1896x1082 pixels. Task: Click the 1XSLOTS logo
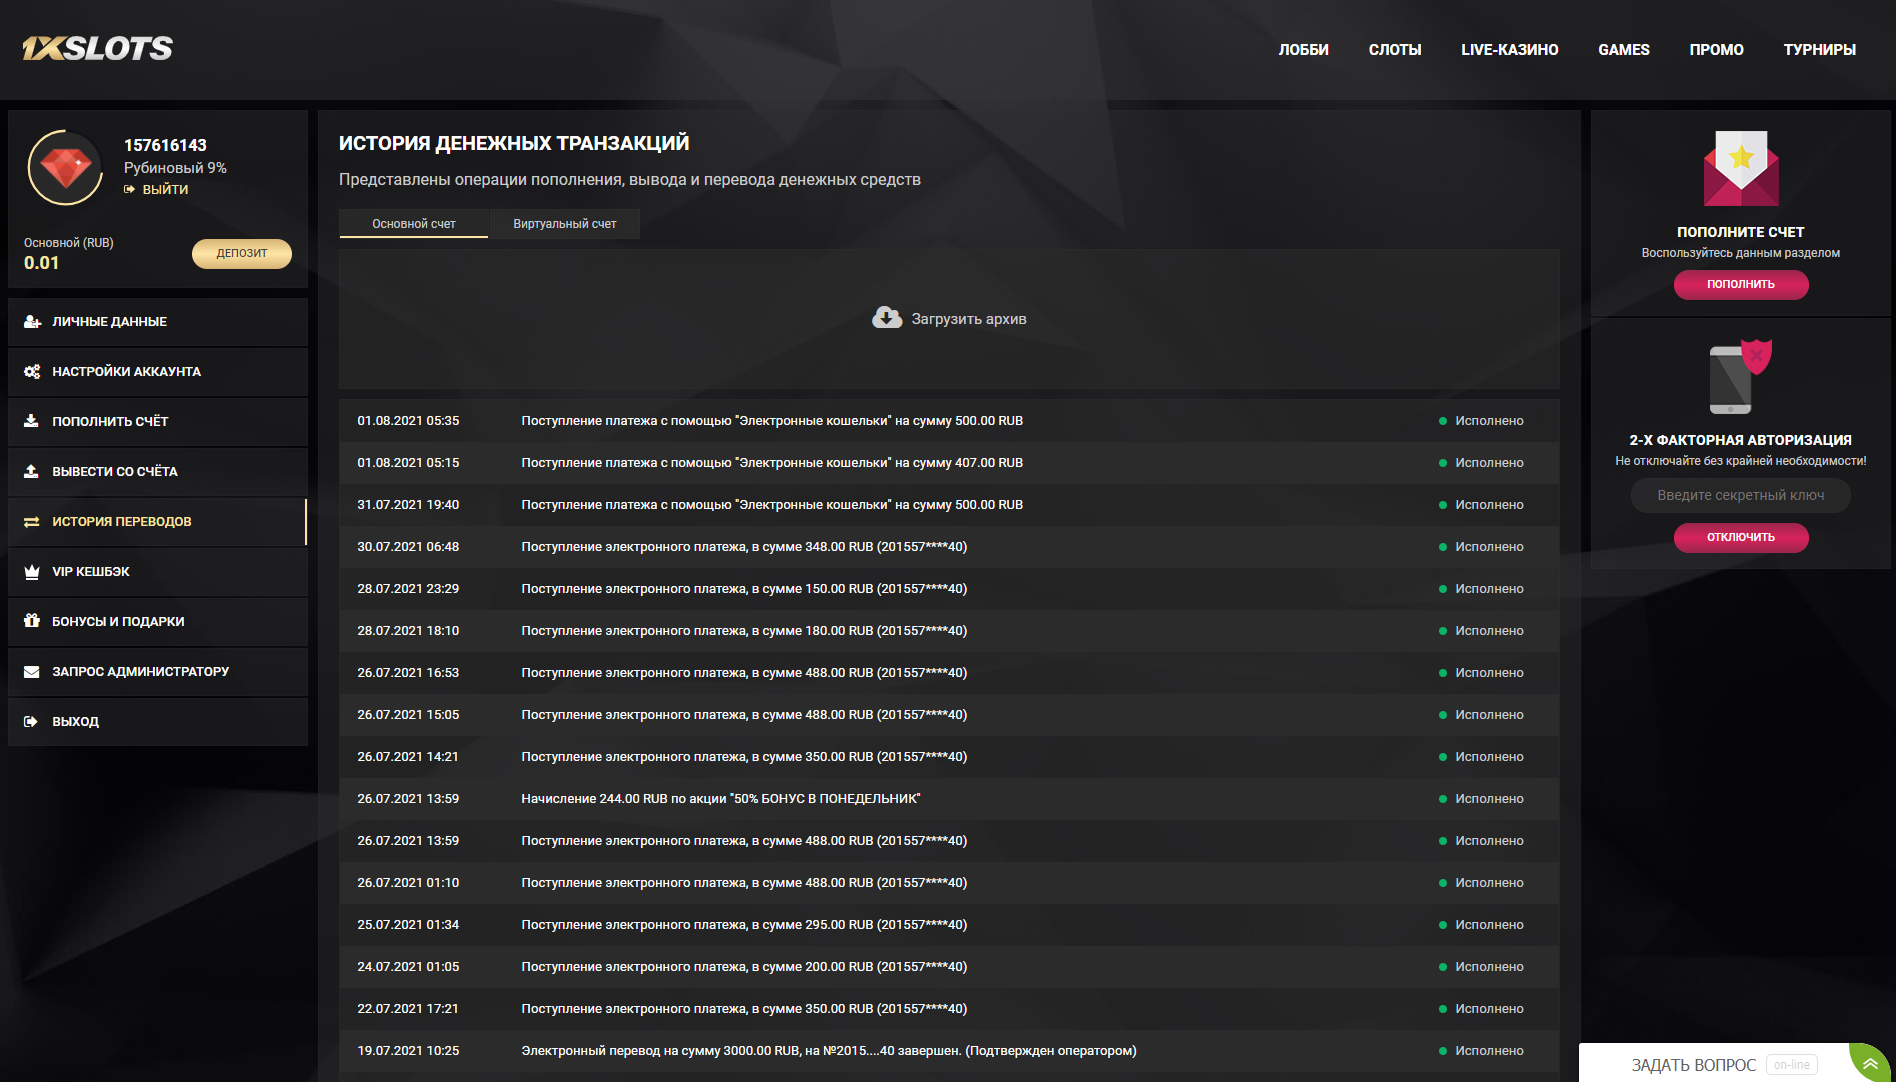[x=97, y=48]
